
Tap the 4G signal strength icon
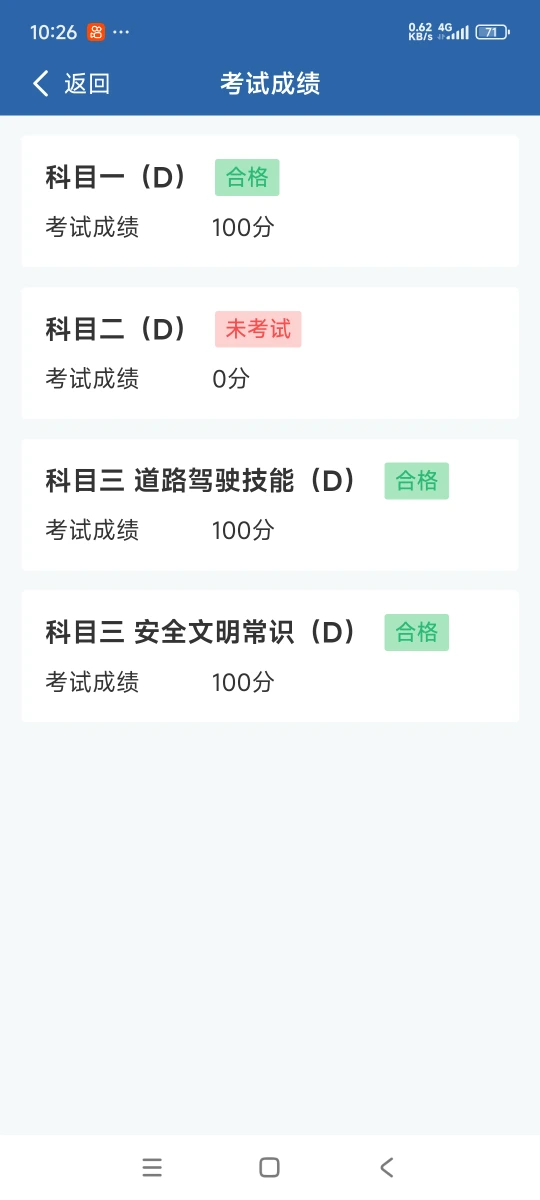(453, 32)
